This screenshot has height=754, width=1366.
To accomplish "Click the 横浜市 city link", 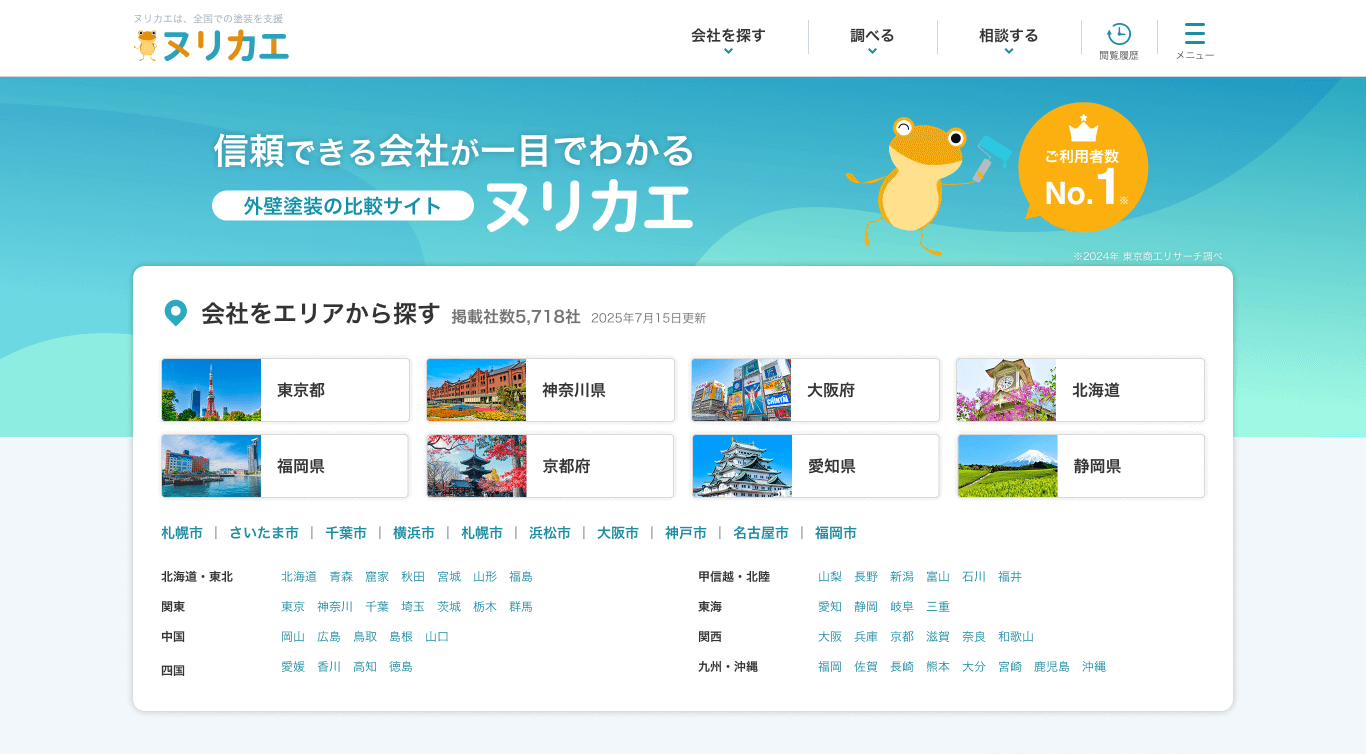I will [x=414, y=533].
